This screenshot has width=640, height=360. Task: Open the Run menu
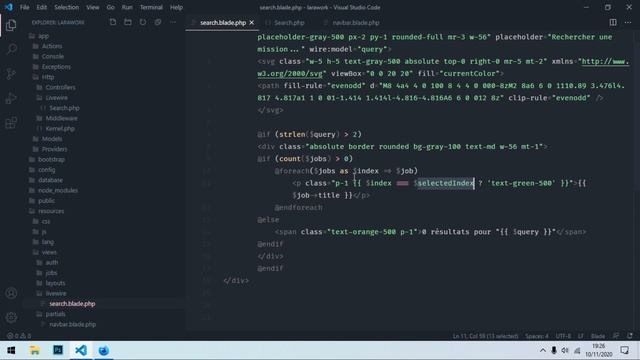127,7
